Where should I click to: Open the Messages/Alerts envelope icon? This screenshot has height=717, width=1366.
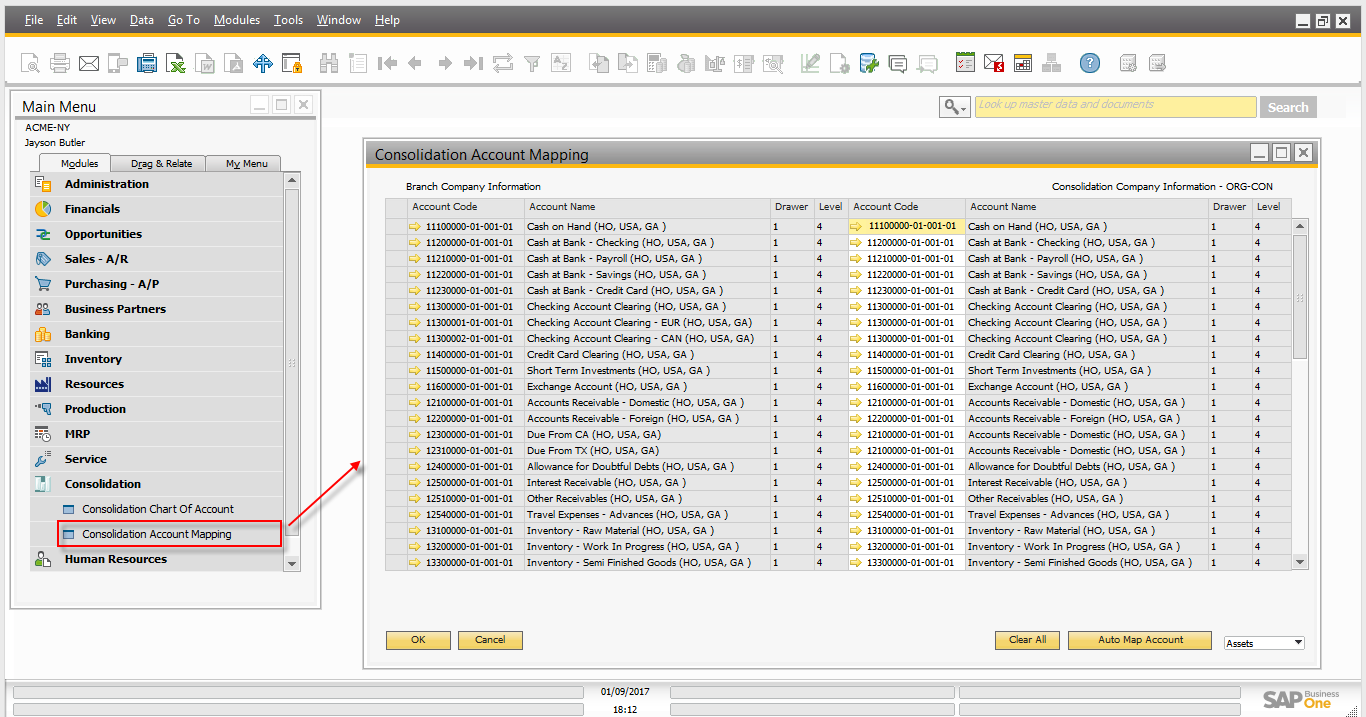(993, 64)
